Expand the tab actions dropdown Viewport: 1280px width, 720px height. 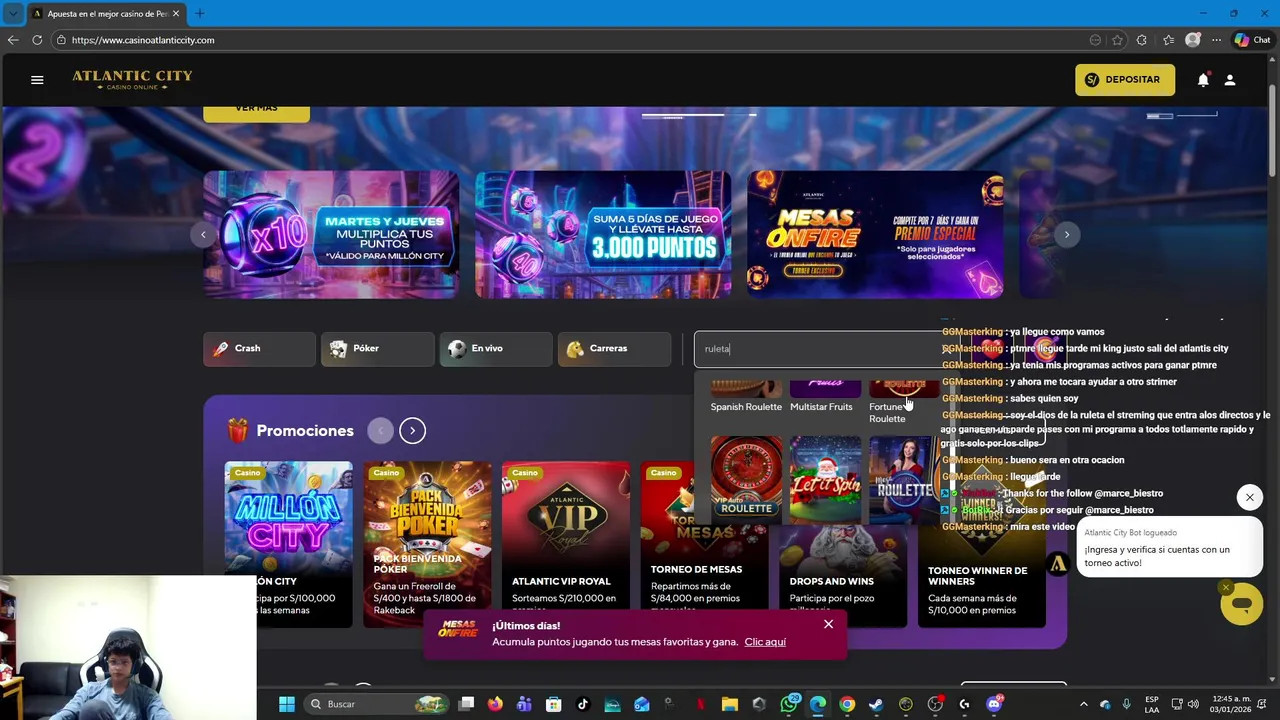click(13, 14)
